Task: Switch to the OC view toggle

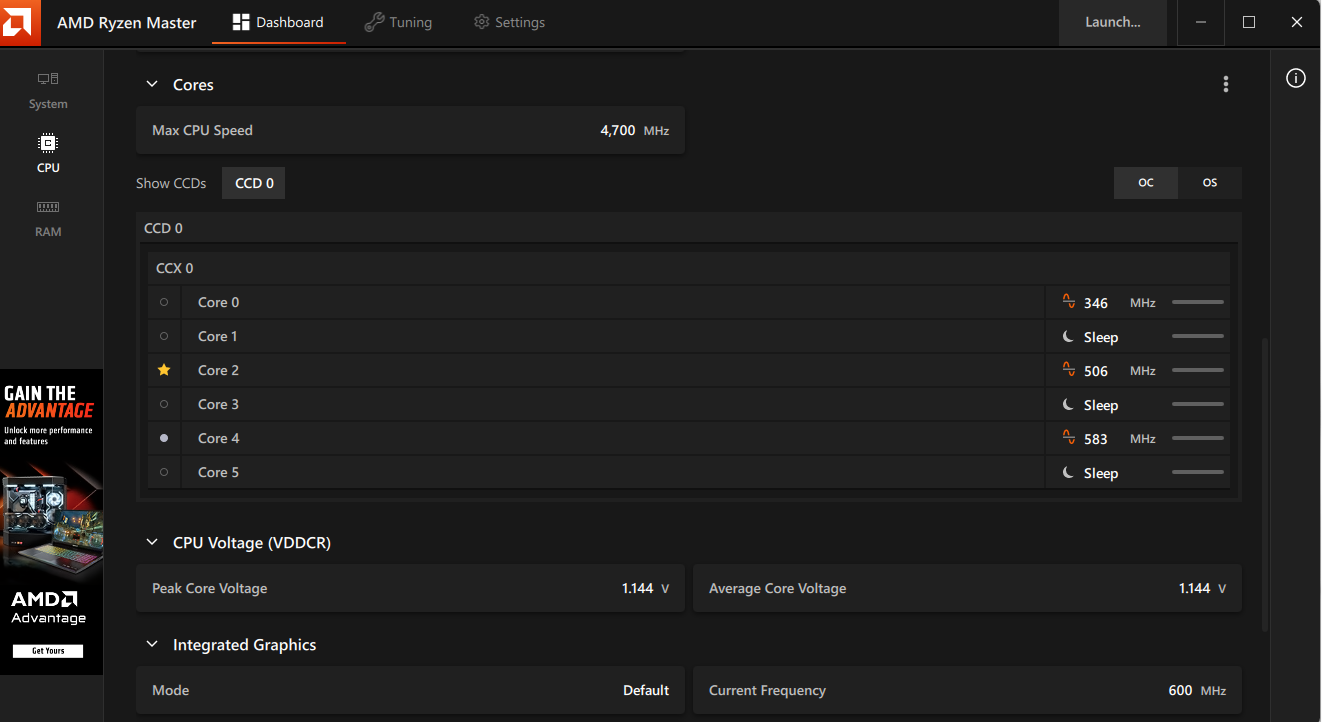Action: [x=1146, y=183]
